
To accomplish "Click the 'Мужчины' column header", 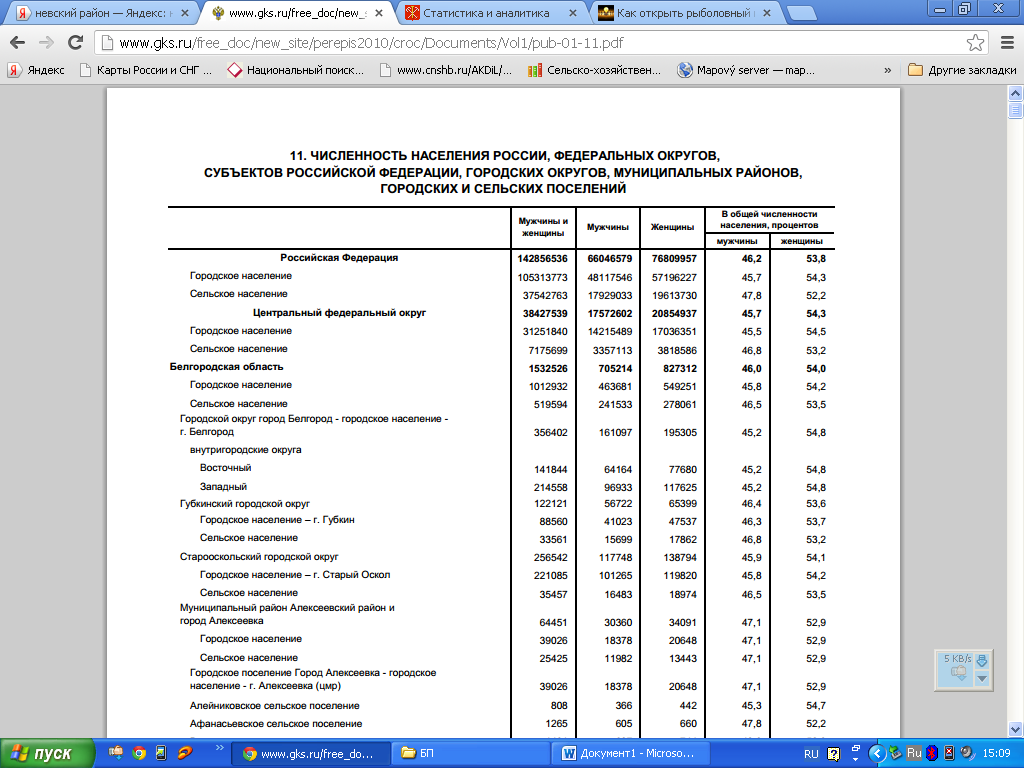I will coord(607,227).
